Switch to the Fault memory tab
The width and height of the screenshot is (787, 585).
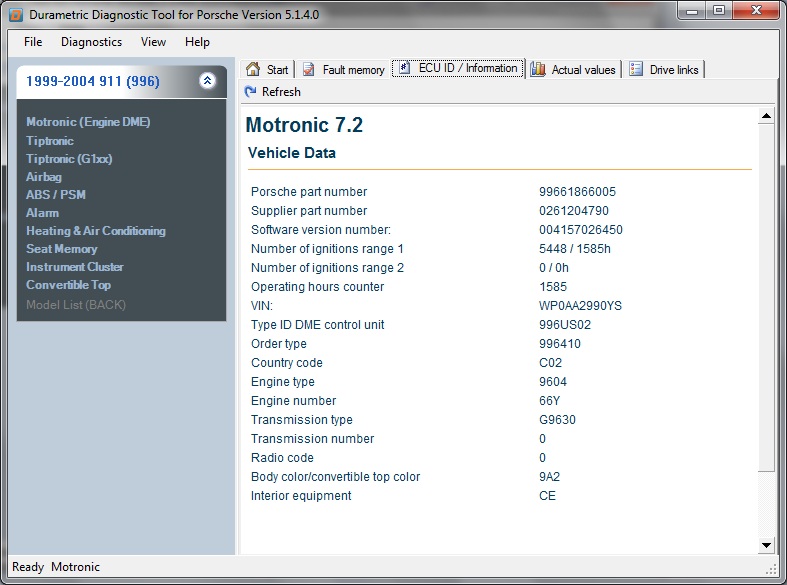[x=344, y=69]
